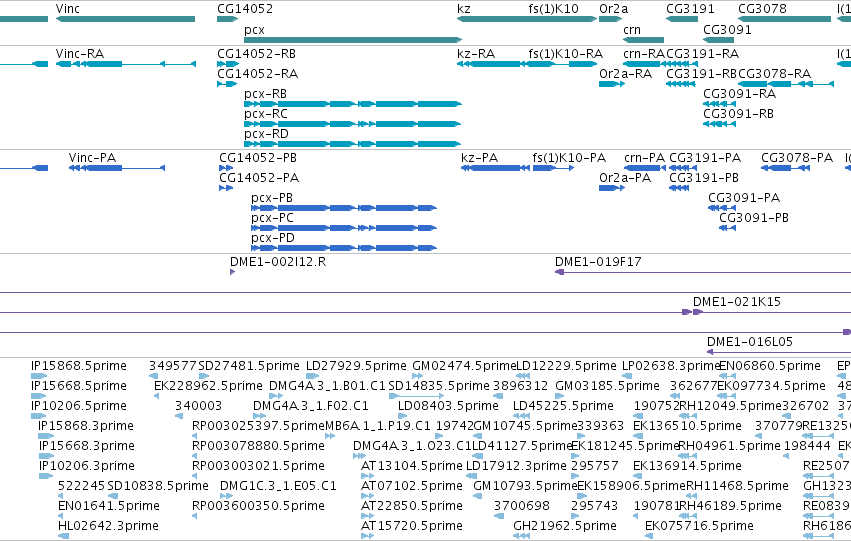
Task: Click the GM03185.5prime EST label
Action: [608, 386]
